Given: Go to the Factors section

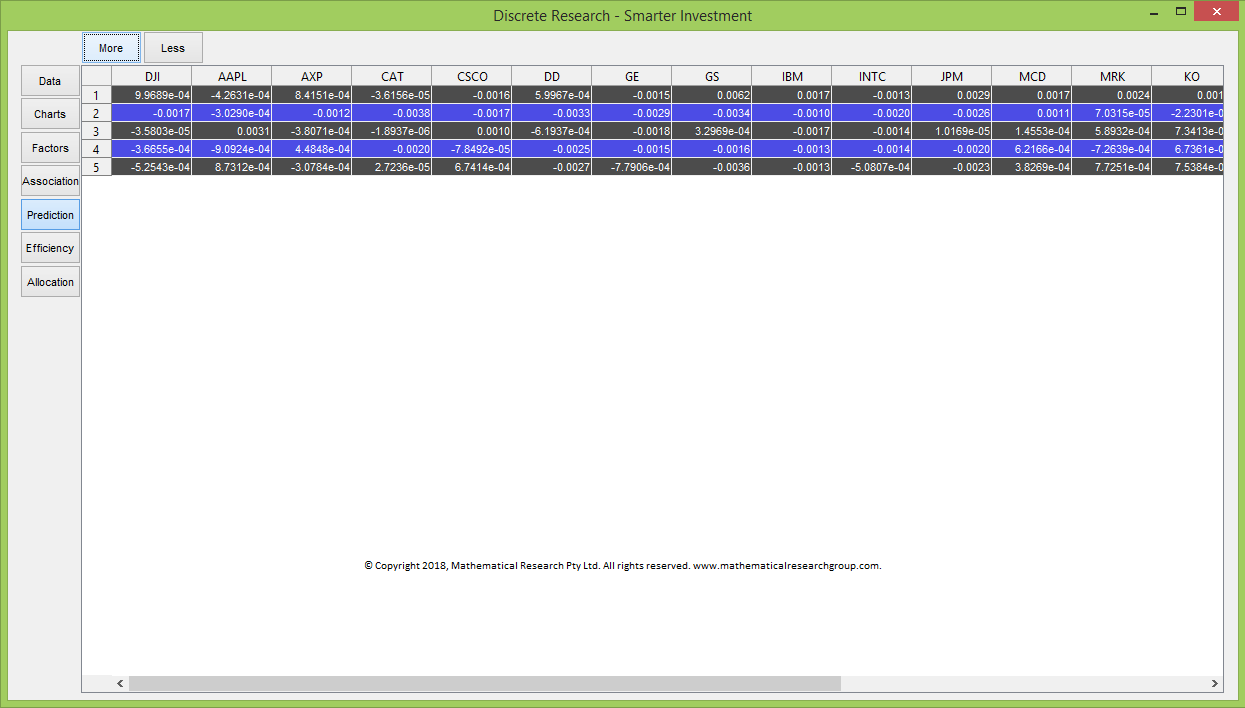Looking at the screenshot, I should click(x=50, y=148).
